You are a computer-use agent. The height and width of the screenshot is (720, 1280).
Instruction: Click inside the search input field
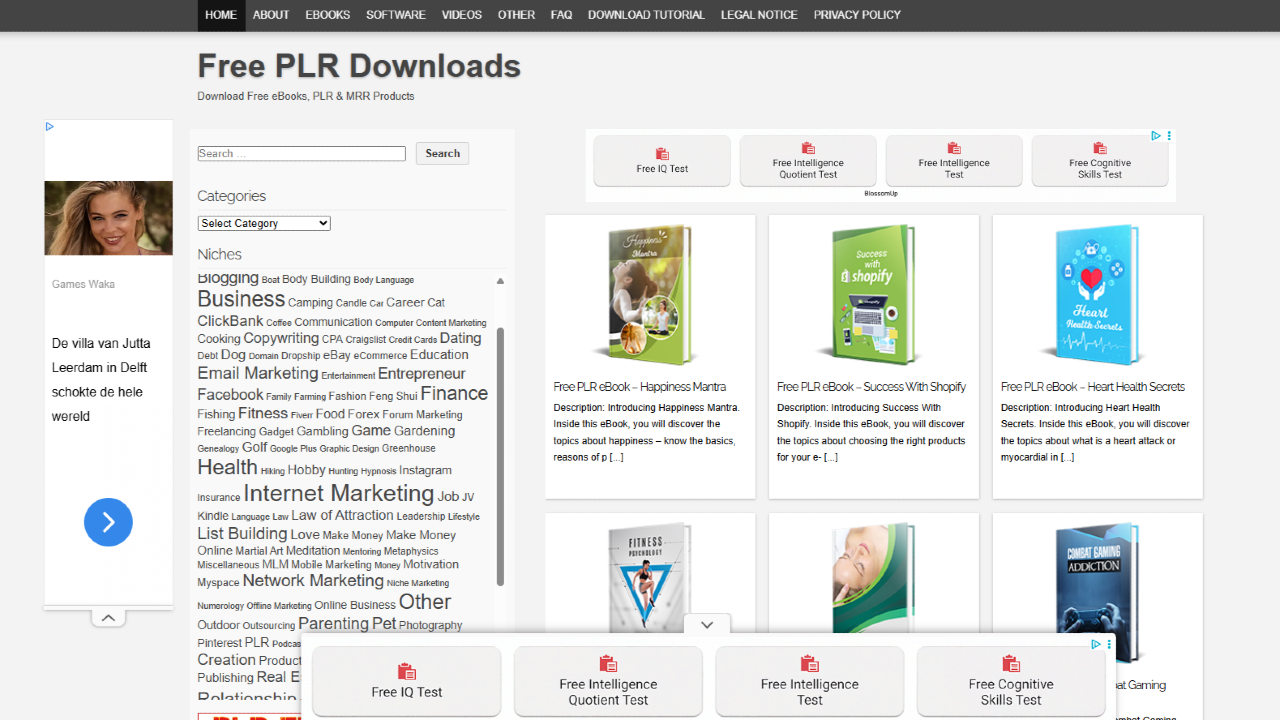pos(300,153)
